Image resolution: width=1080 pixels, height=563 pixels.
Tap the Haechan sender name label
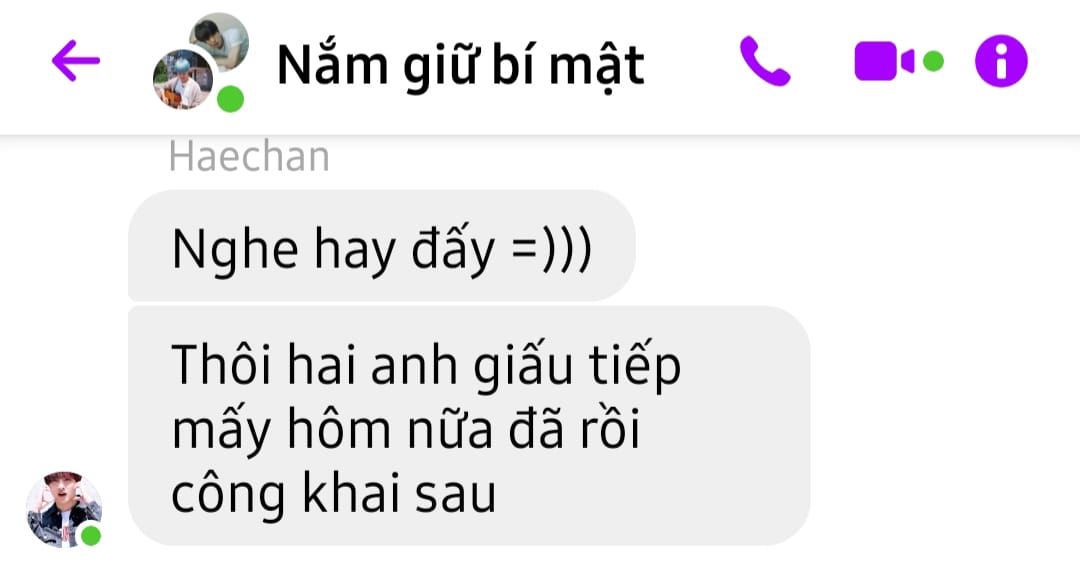[x=249, y=157]
